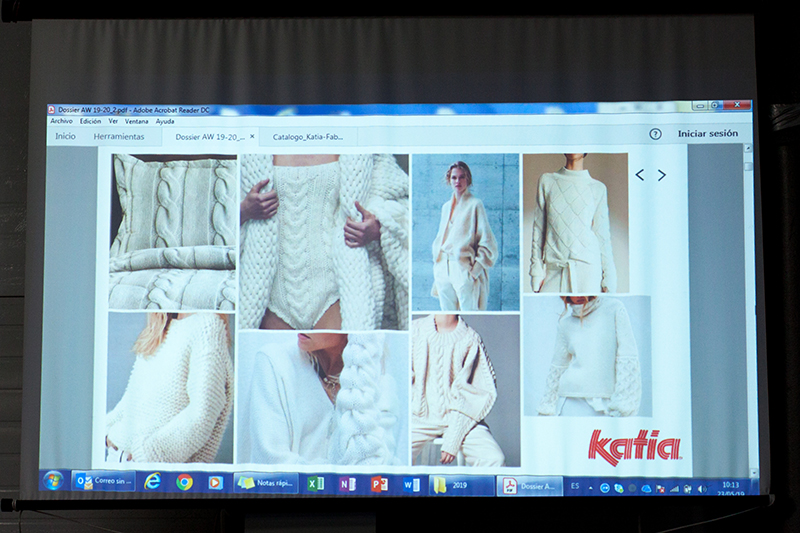Open Excel from the taskbar
The width and height of the screenshot is (800, 533).
pyautogui.click(x=315, y=484)
